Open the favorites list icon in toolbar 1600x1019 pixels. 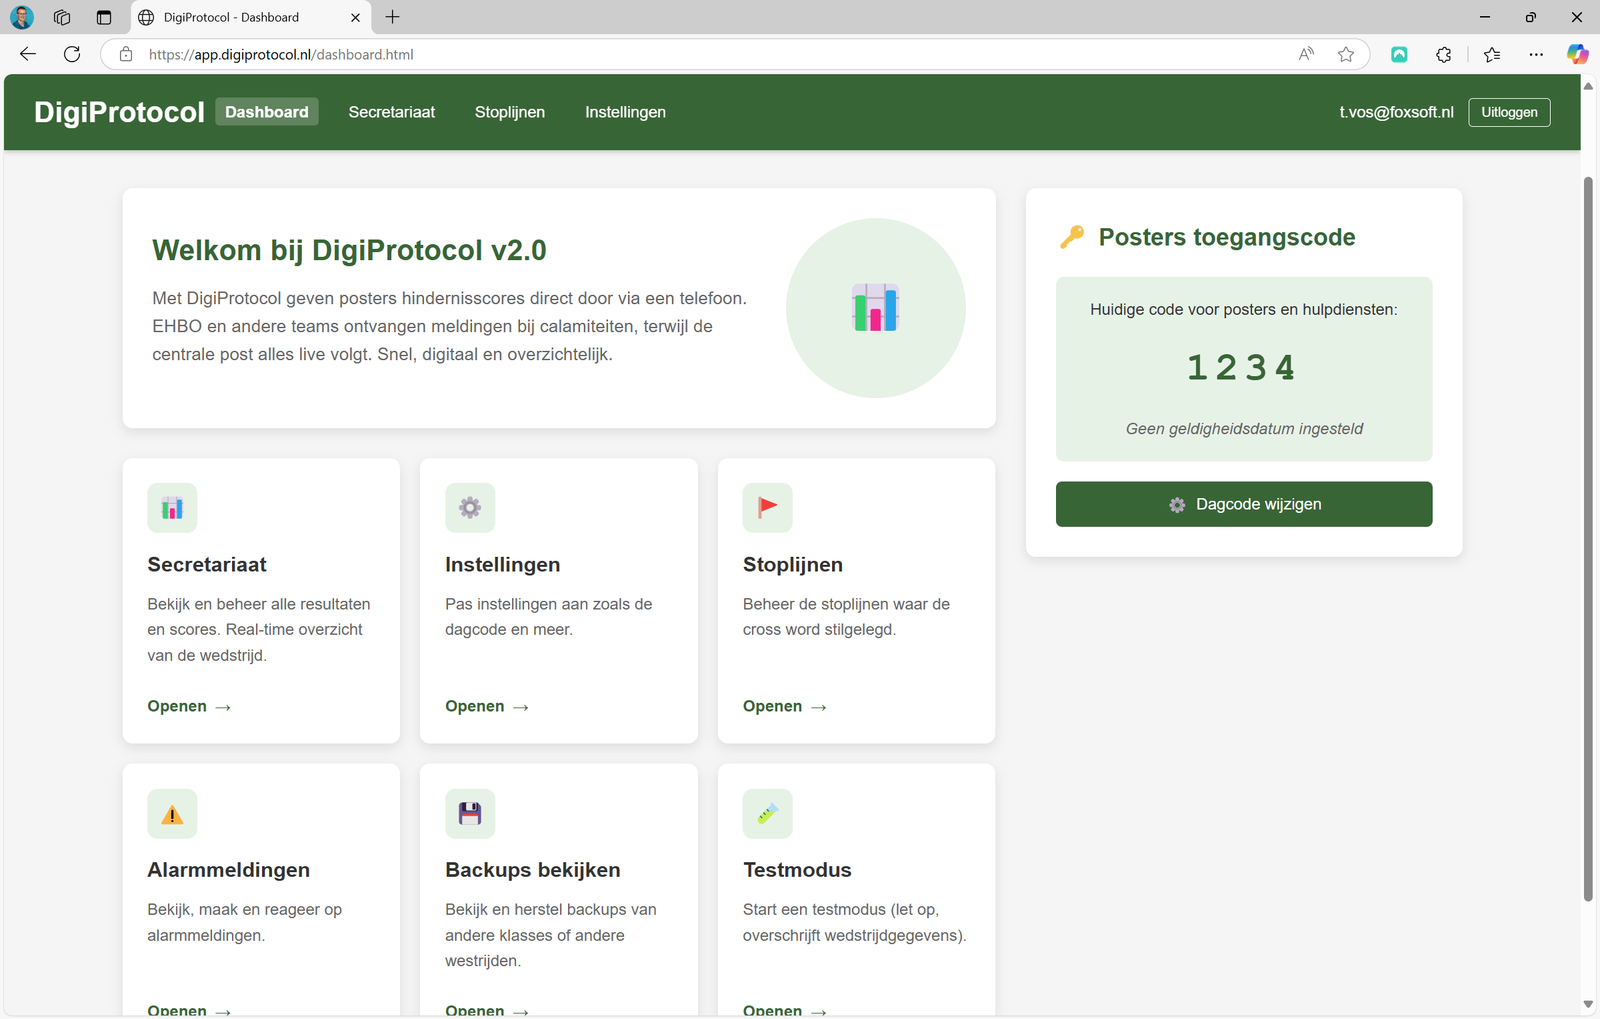click(x=1492, y=54)
